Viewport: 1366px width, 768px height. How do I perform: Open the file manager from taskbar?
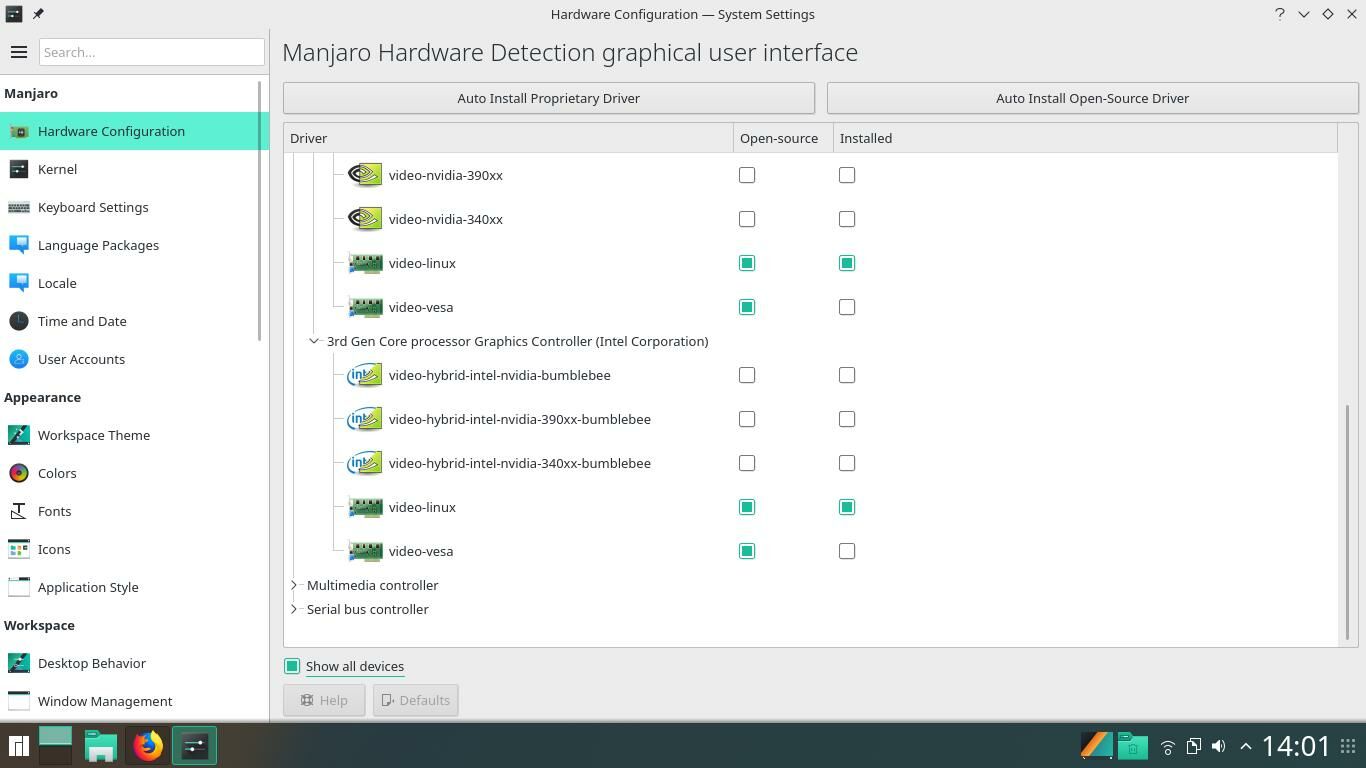tap(101, 746)
